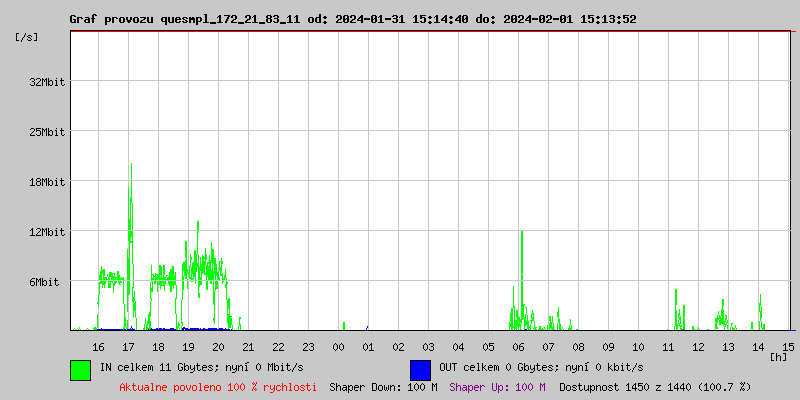Click the hour 00 x-axis marker
The image size is (800, 400).
[x=338, y=346]
